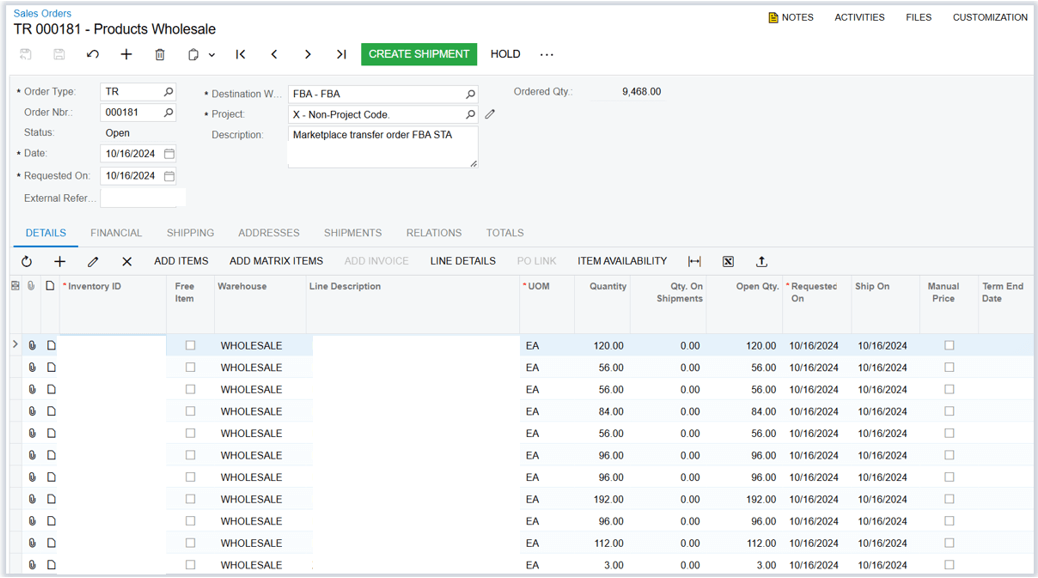This screenshot has width=1038, height=578.
Task: Switch to the Shipments tab
Action: [352, 233]
